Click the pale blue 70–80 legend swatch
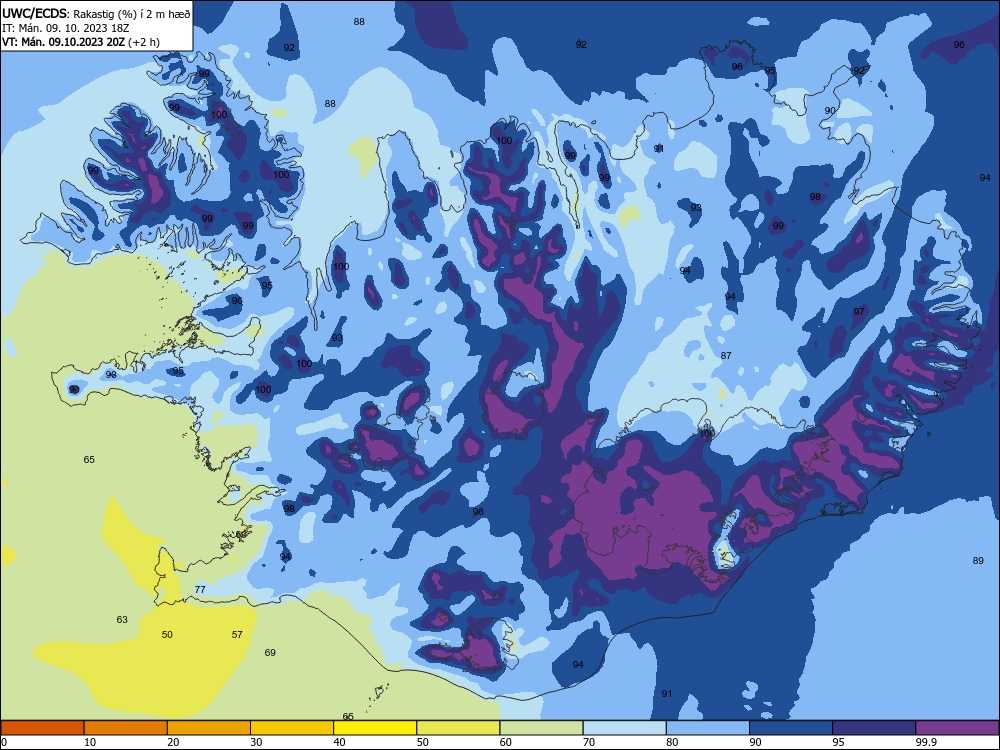The height and width of the screenshot is (750, 1000). tap(624, 728)
